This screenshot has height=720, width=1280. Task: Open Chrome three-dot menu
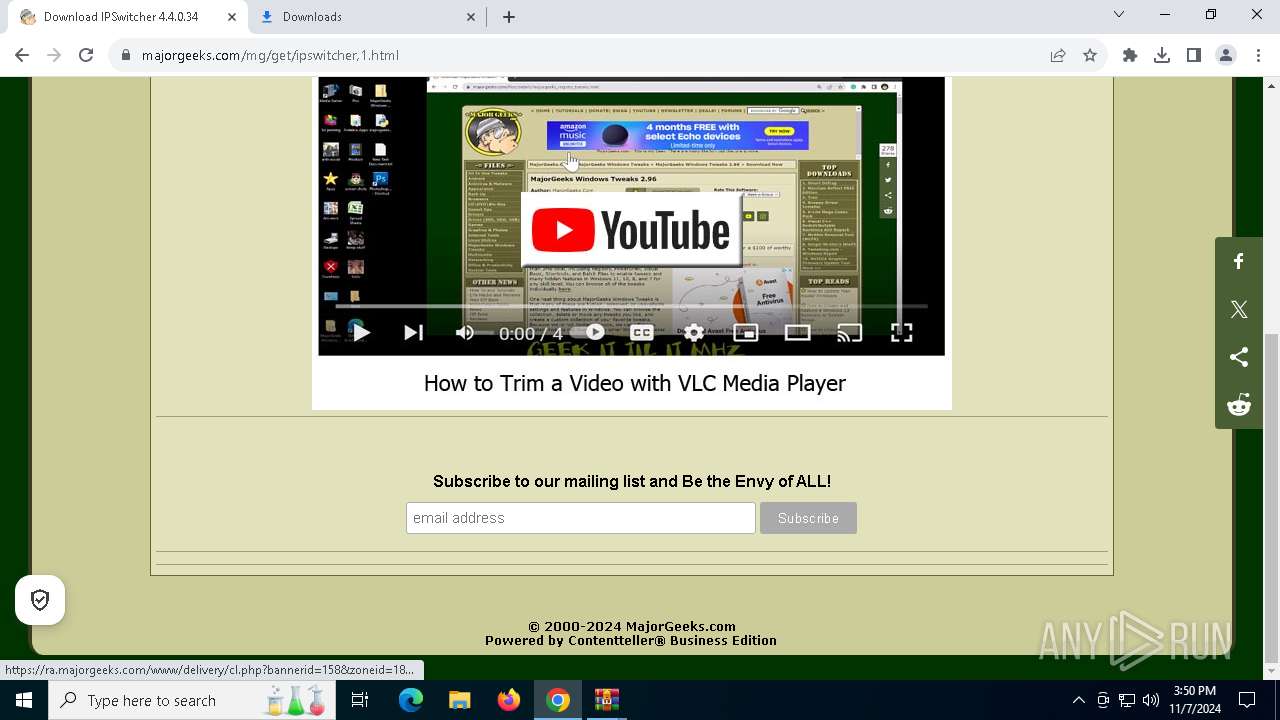coord(1258,56)
